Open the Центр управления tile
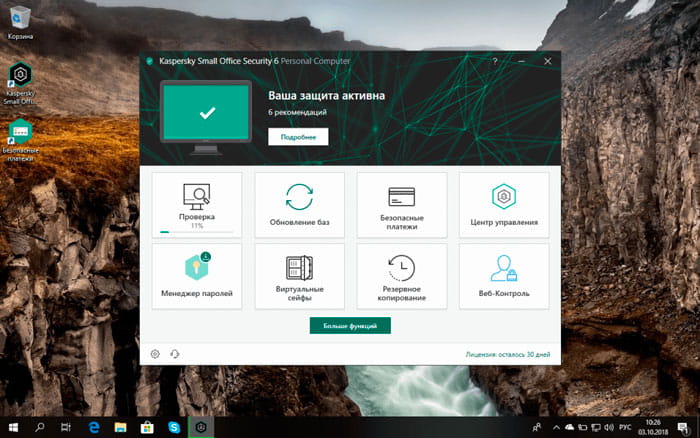The width and height of the screenshot is (700, 438). (x=504, y=205)
